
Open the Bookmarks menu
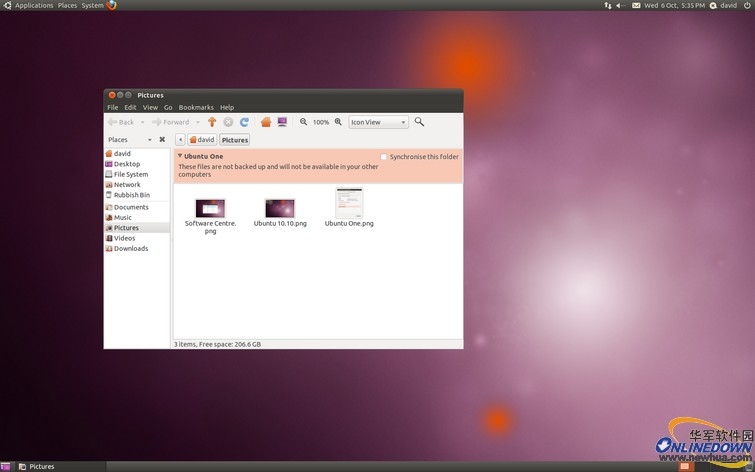[196, 107]
